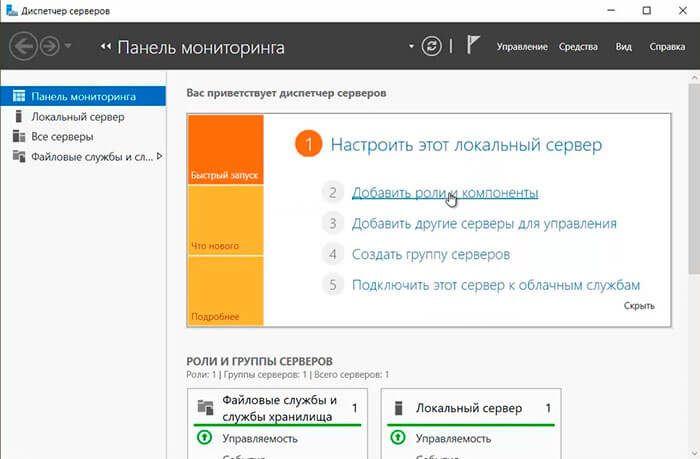700x459 pixels.
Task: Select Все серверы in the sidebar
Action: tap(83, 137)
